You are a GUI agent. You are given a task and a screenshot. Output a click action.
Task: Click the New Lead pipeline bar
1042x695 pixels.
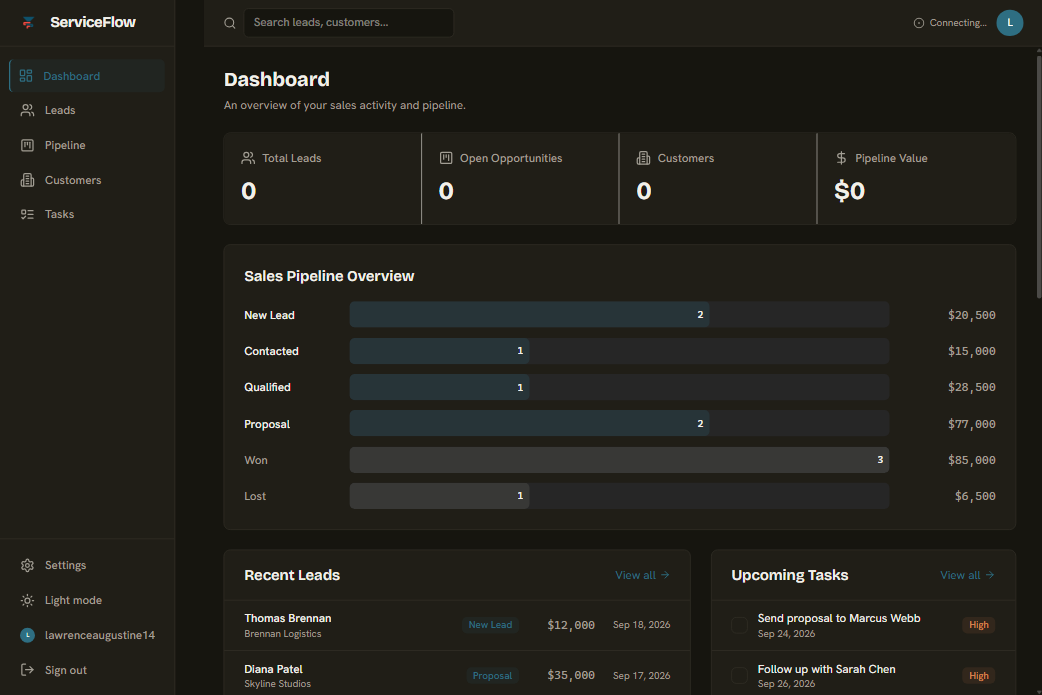click(529, 315)
